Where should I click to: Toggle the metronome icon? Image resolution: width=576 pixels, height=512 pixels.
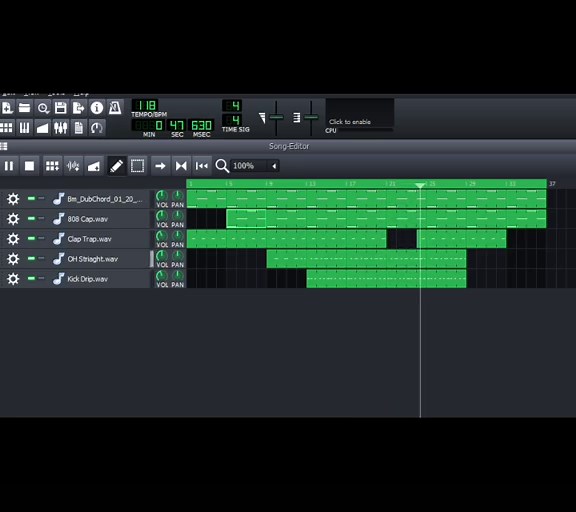(x=115, y=108)
